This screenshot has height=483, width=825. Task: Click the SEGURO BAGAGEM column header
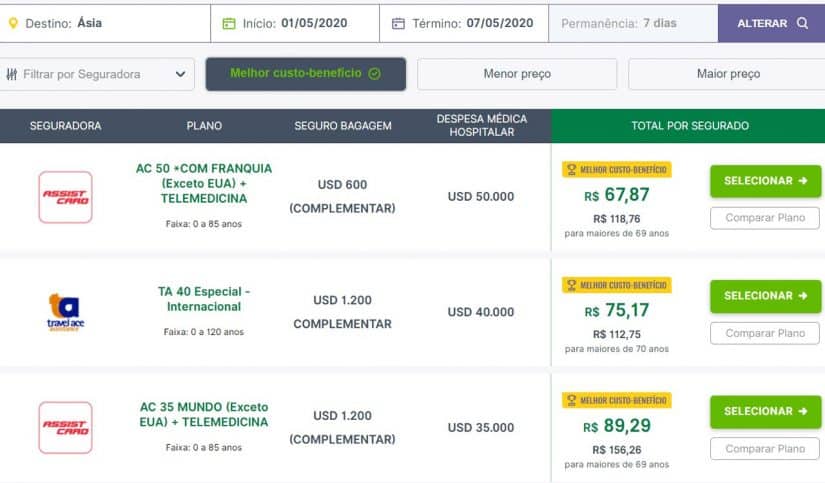(x=343, y=126)
